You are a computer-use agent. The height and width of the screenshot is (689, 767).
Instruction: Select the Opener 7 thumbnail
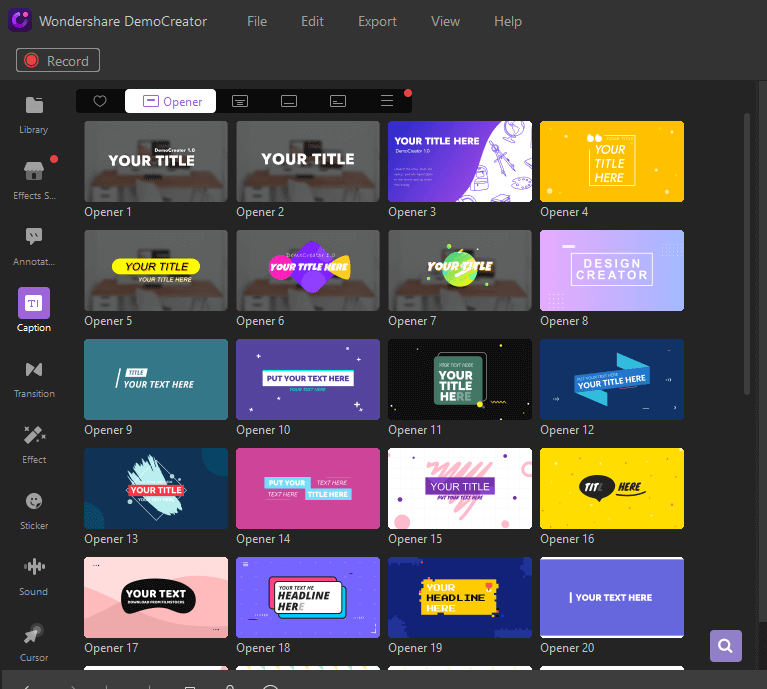point(460,270)
